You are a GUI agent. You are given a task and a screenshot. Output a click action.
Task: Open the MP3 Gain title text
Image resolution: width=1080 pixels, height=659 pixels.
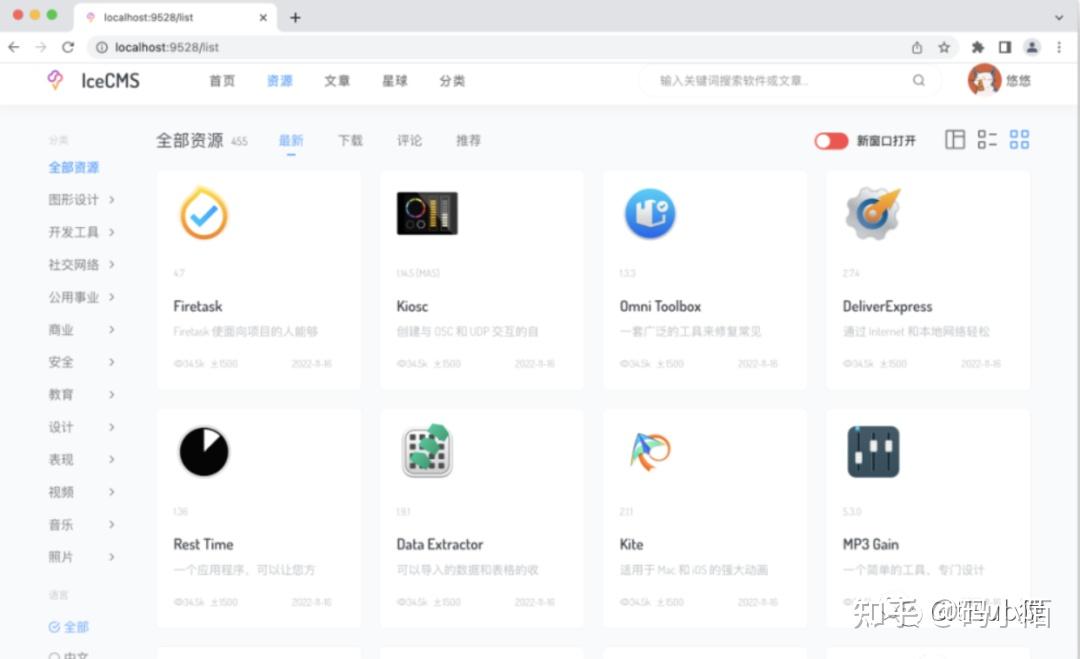871,545
